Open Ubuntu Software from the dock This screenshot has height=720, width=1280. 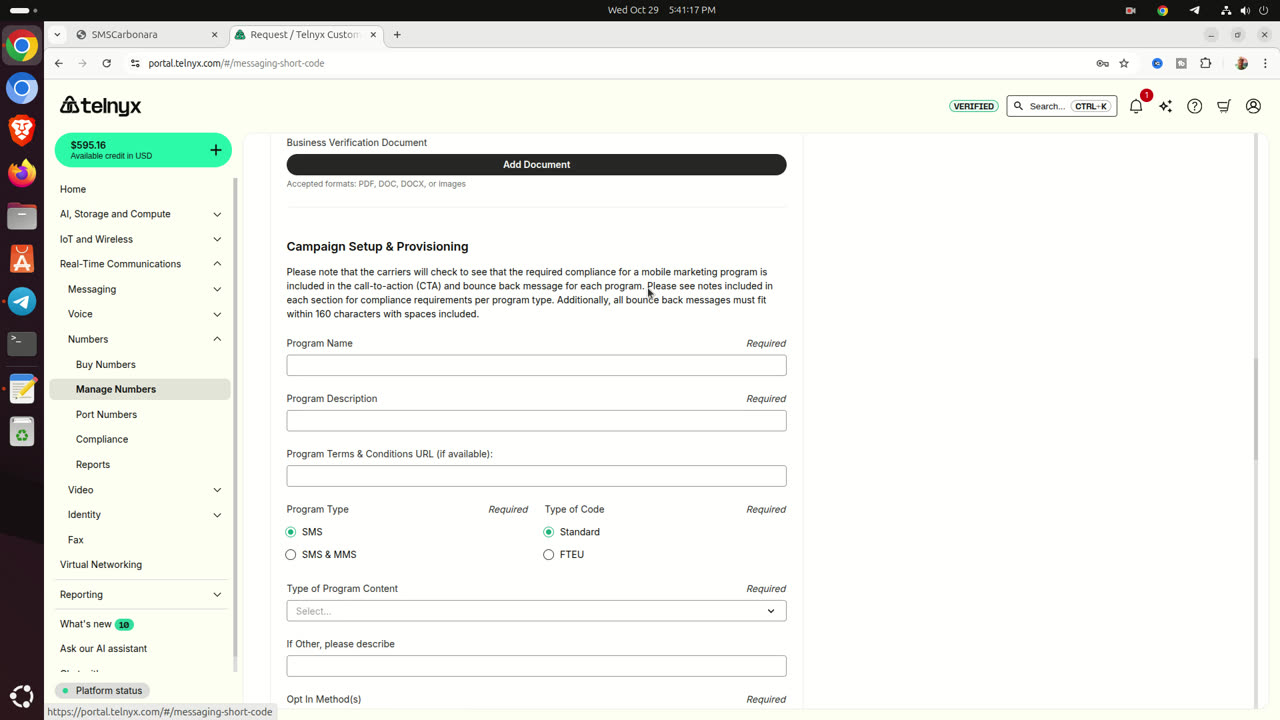click(x=22, y=259)
